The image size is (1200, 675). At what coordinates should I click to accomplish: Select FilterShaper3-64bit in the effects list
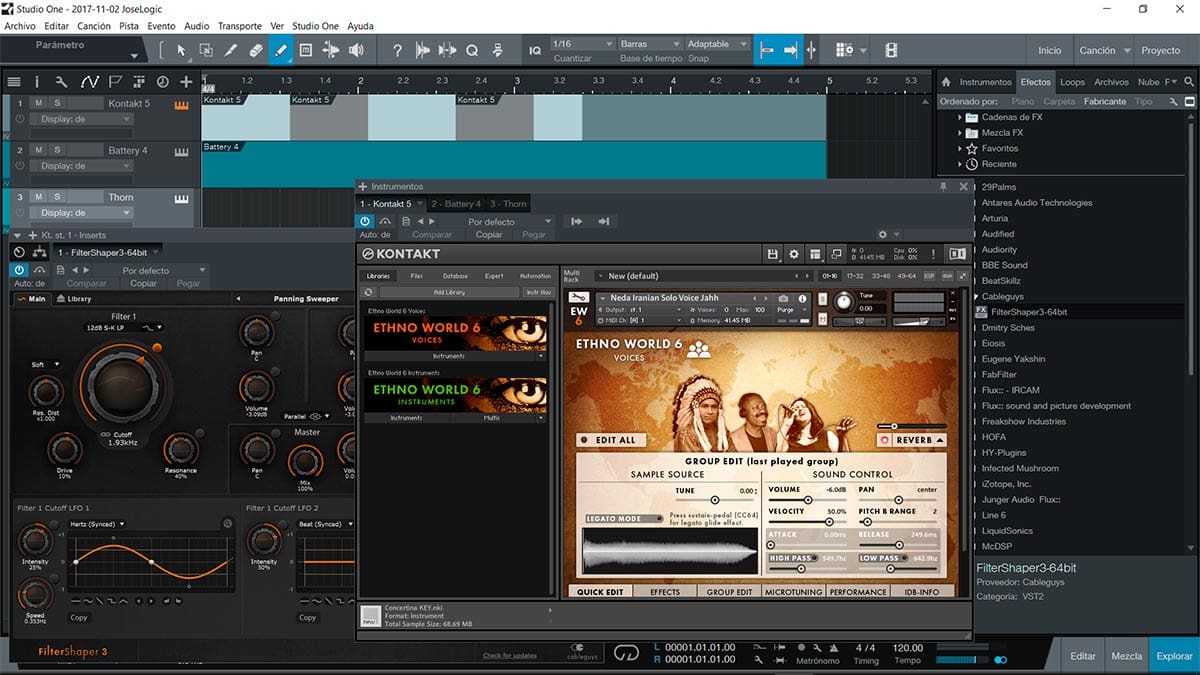[1029, 312]
